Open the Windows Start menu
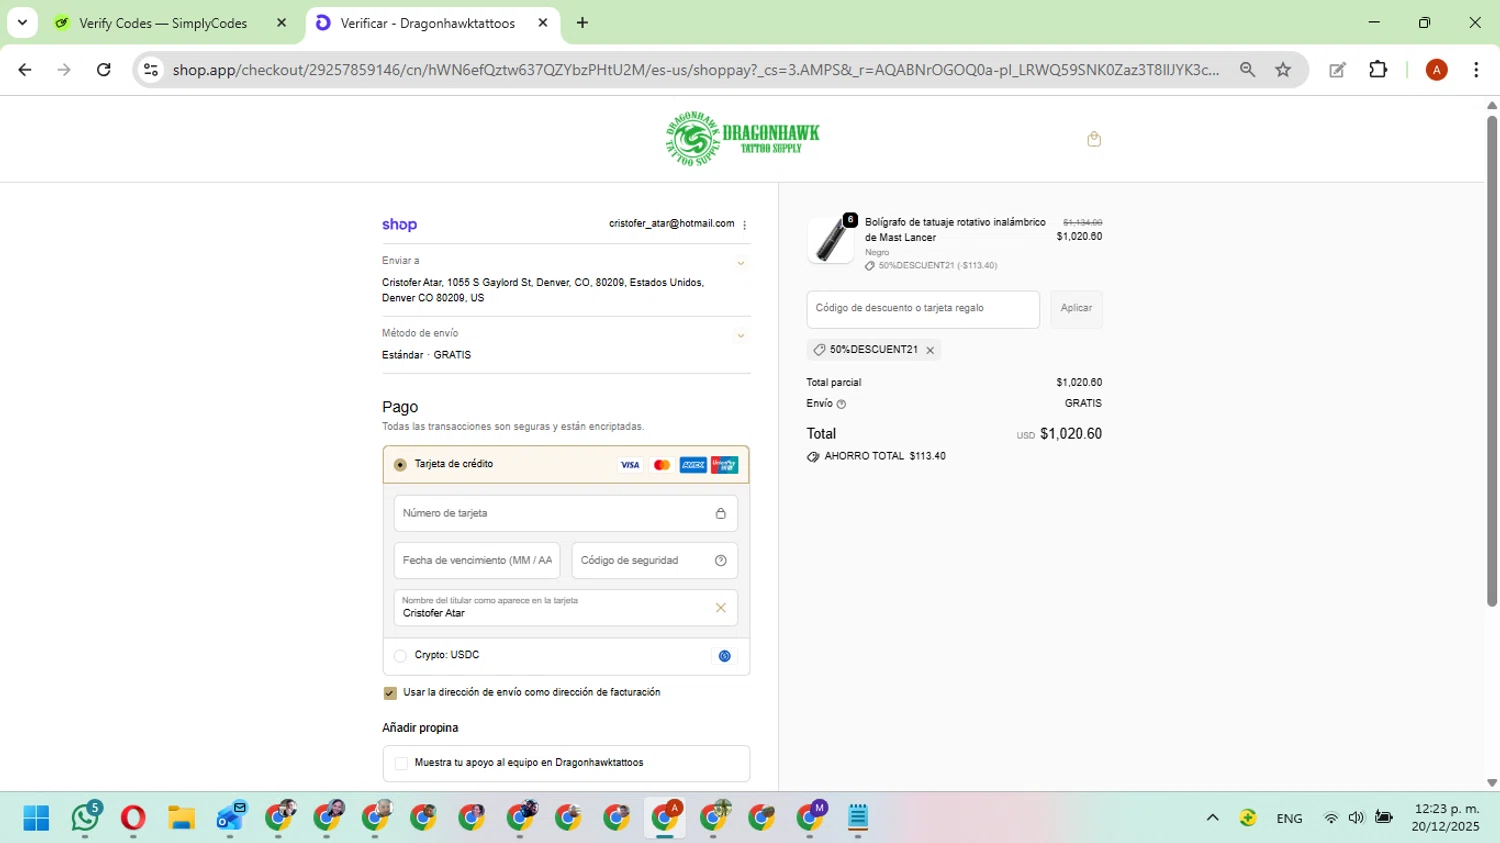This screenshot has width=1500, height=843. pyautogui.click(x=36, y=818)
